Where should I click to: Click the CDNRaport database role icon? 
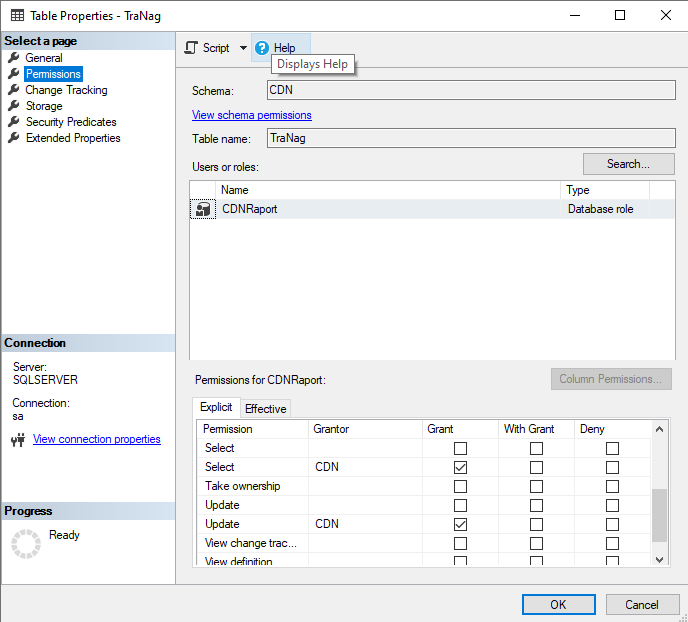coord(204,209)
